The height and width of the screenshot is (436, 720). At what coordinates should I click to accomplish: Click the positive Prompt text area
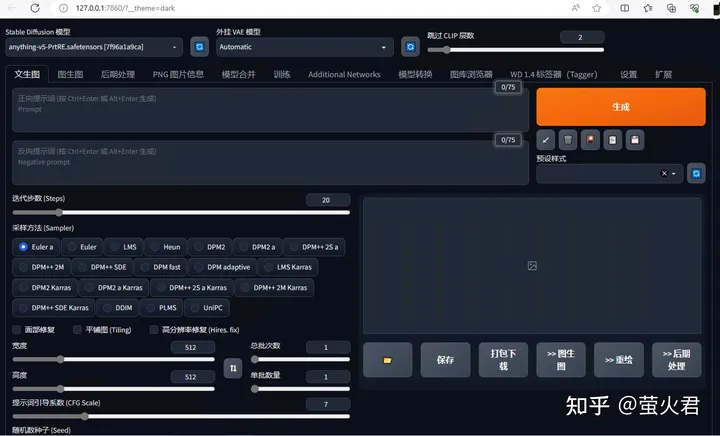tap(270, 110)
